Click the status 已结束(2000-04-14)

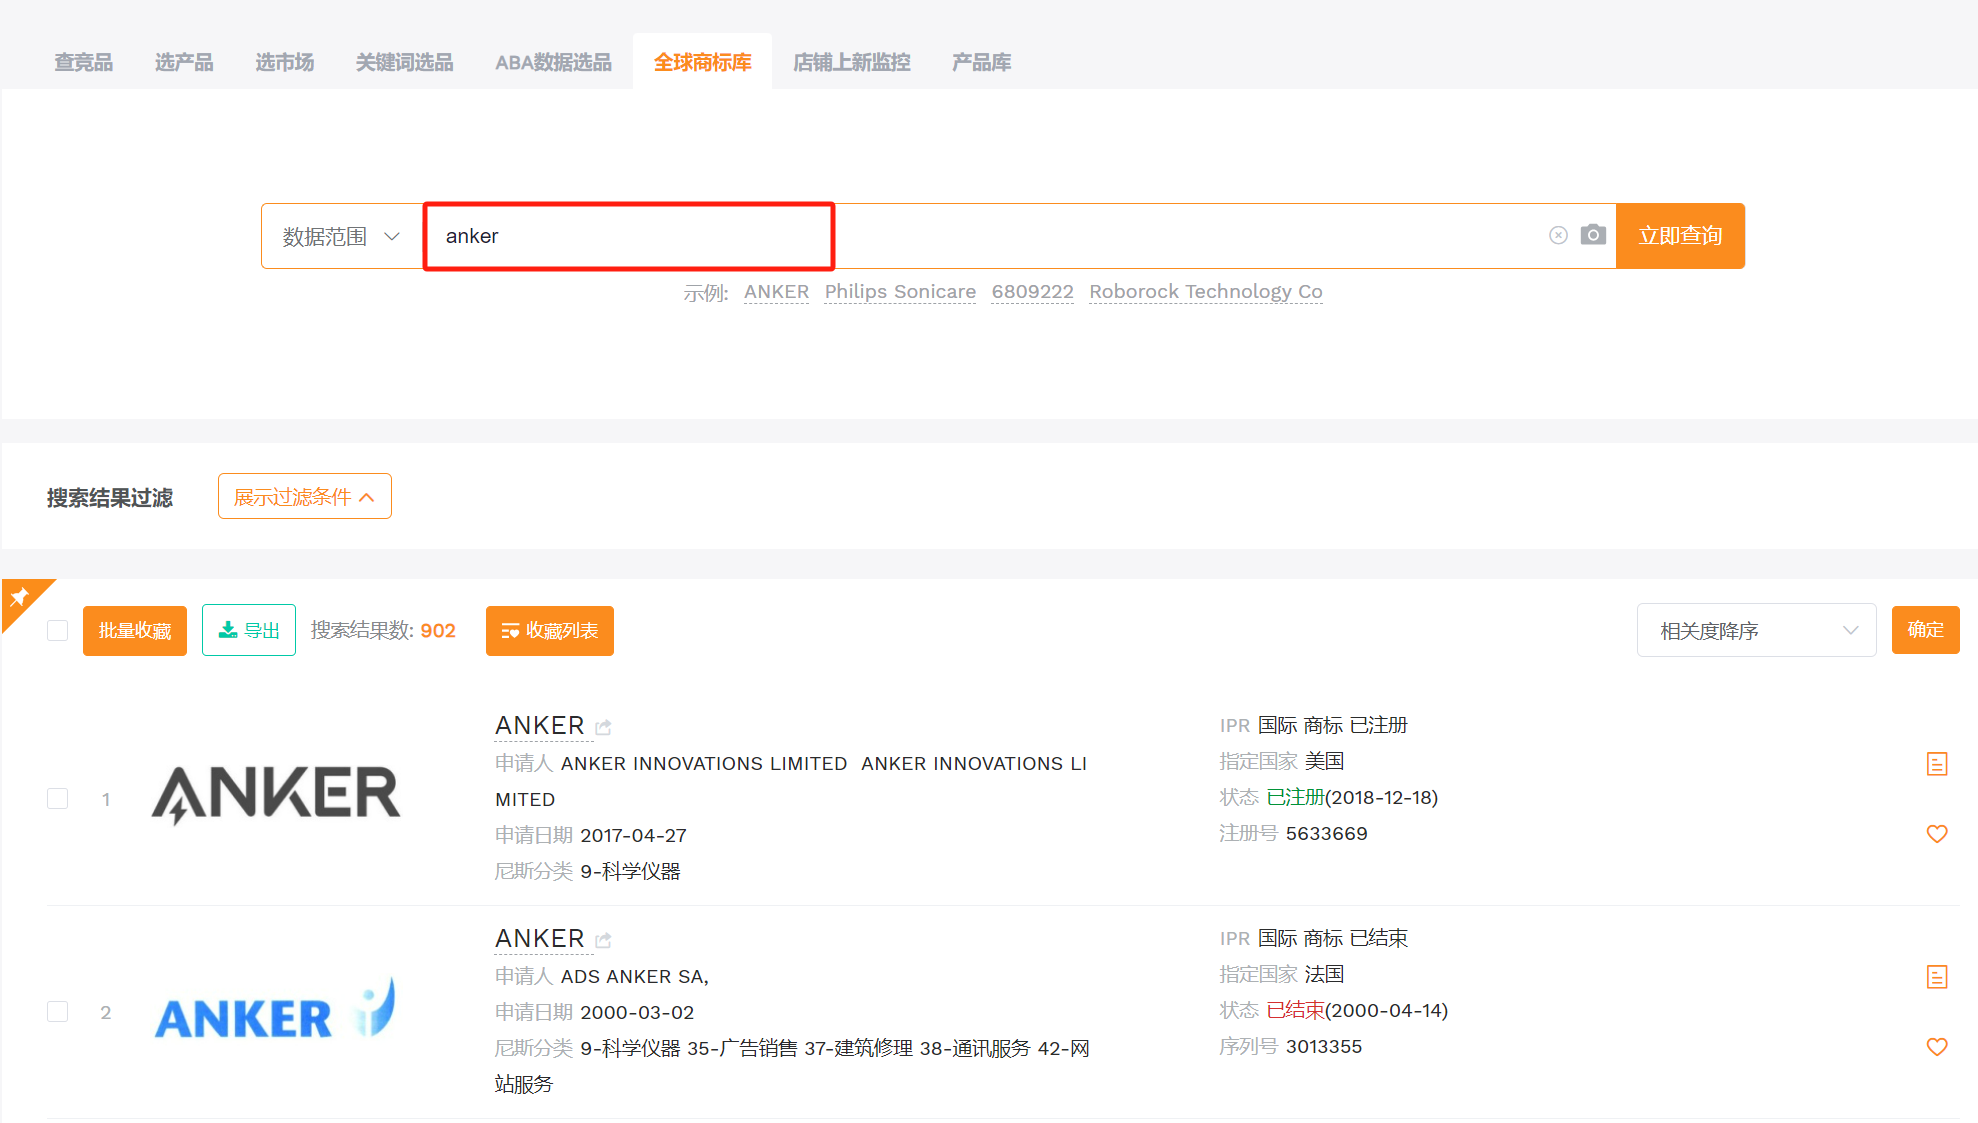(x=1357, y=1011)
